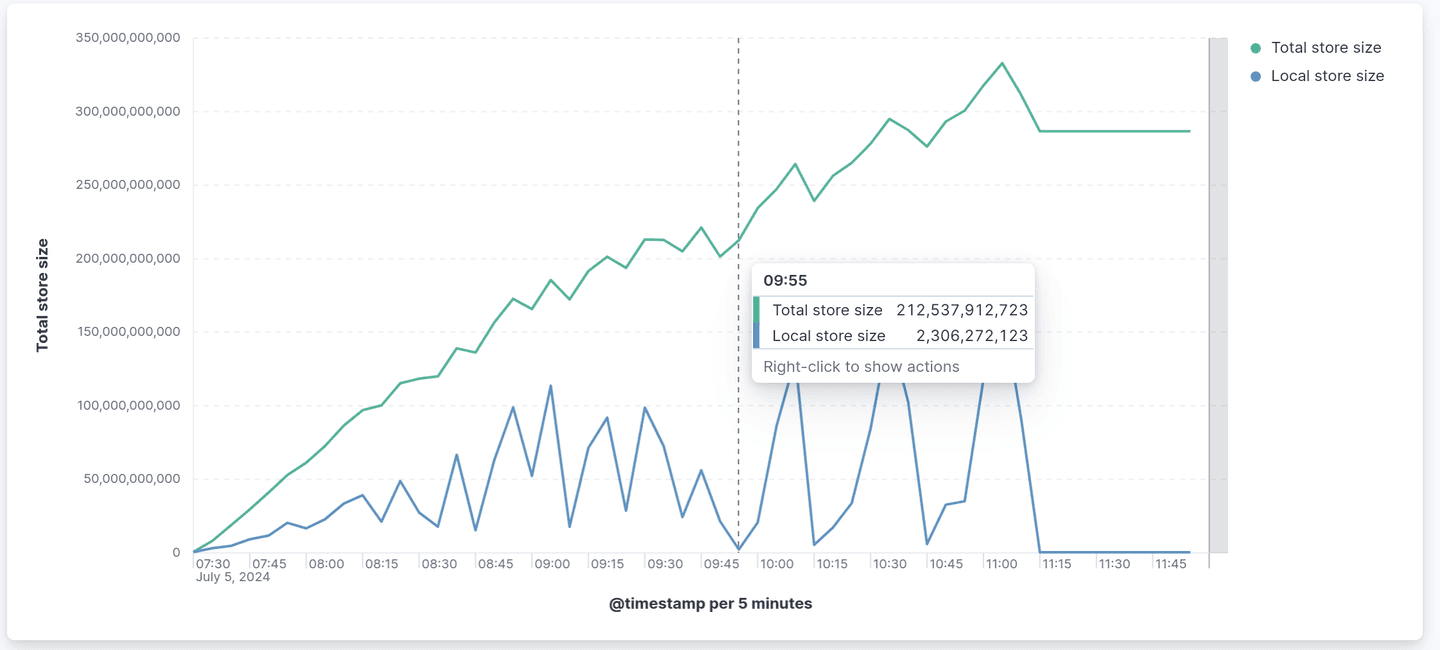1440x650 pixels.
Task: Click the 350,000,000,000 y-axis label
Action: tap(128, 38)
